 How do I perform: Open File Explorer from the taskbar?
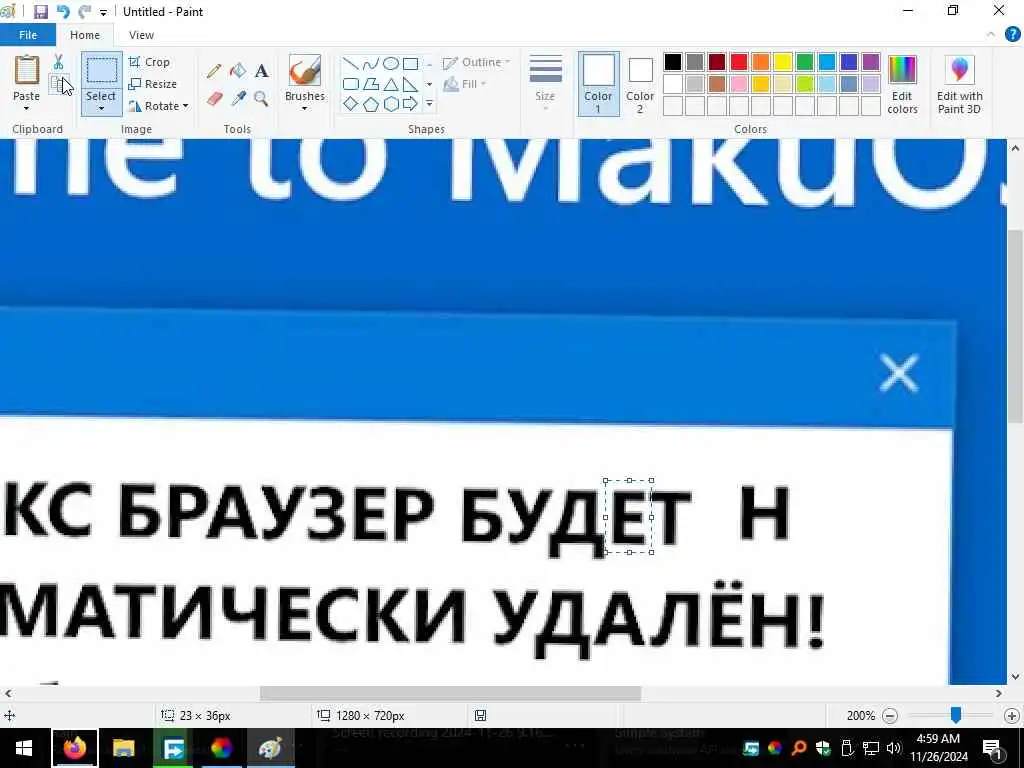coord(123,748)
